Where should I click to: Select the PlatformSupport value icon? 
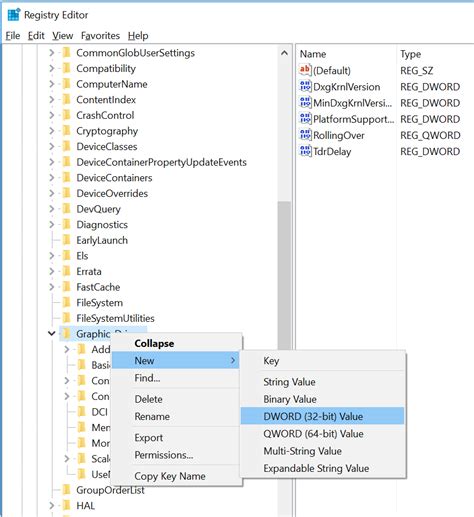pos(305,119)
